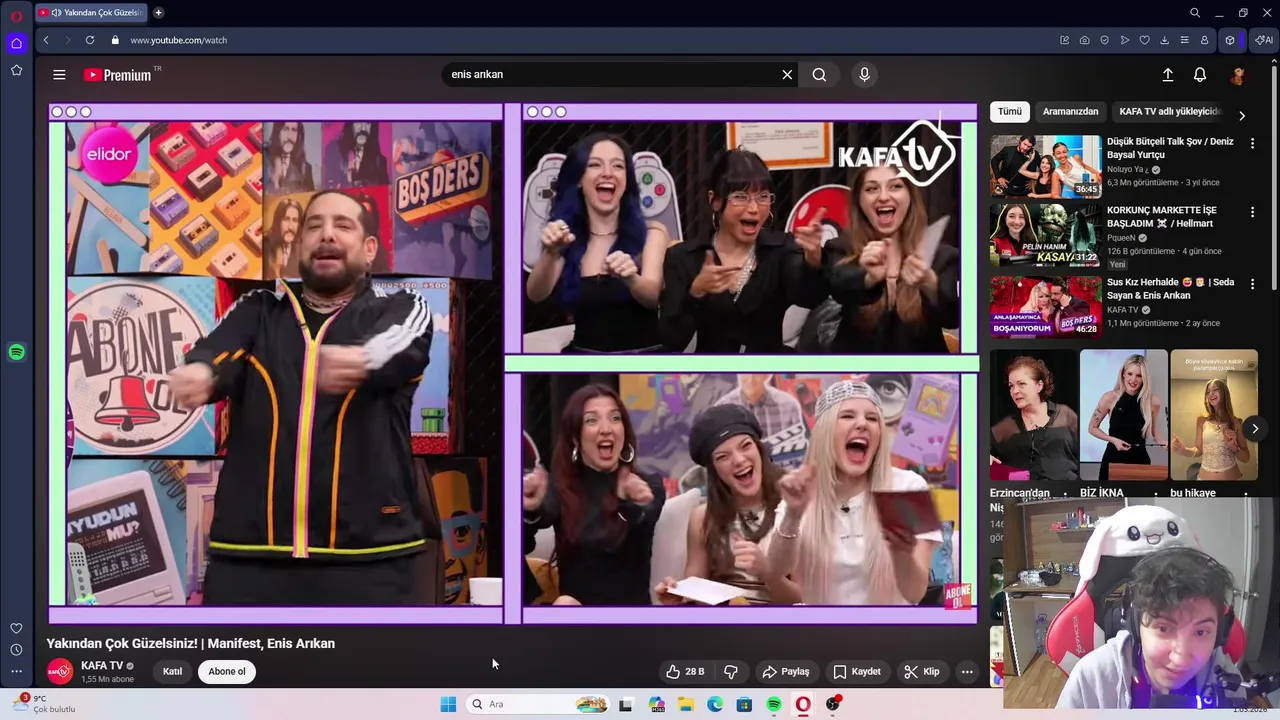Create clip with Klip button
The width and height of the screenshot is (1280, 720).
[922, 671]
